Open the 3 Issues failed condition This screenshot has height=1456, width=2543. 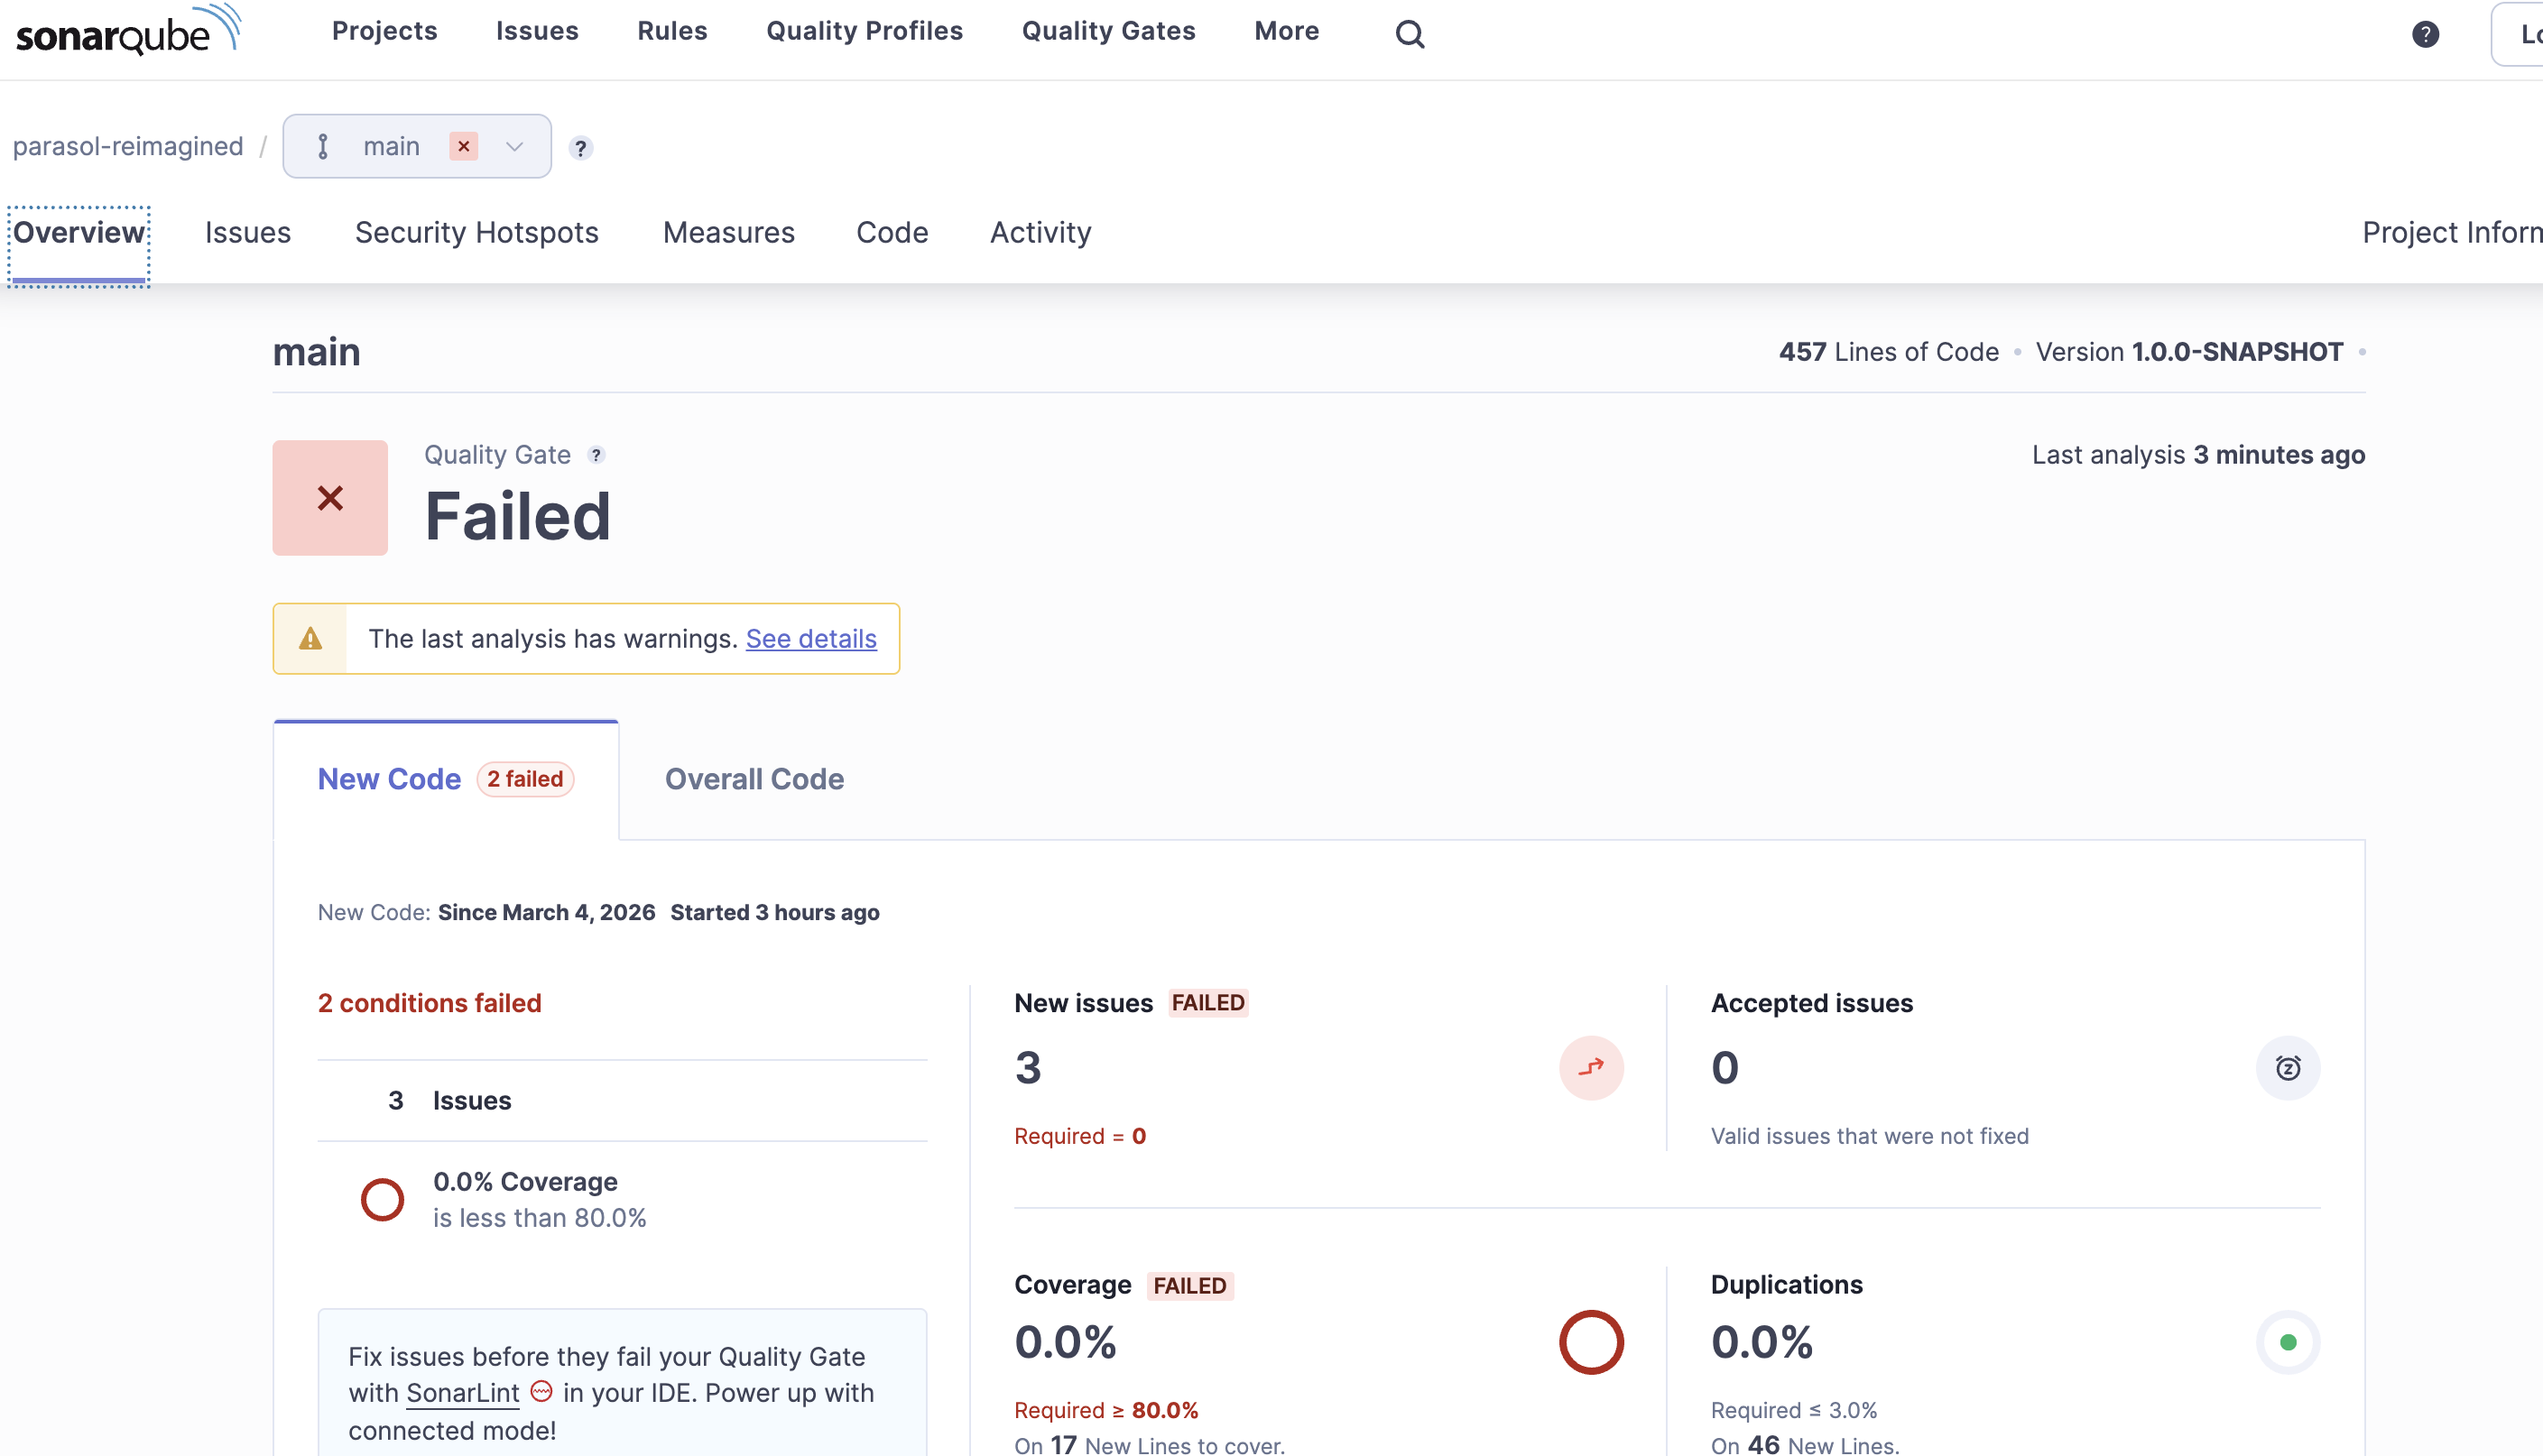(470, 1100)
